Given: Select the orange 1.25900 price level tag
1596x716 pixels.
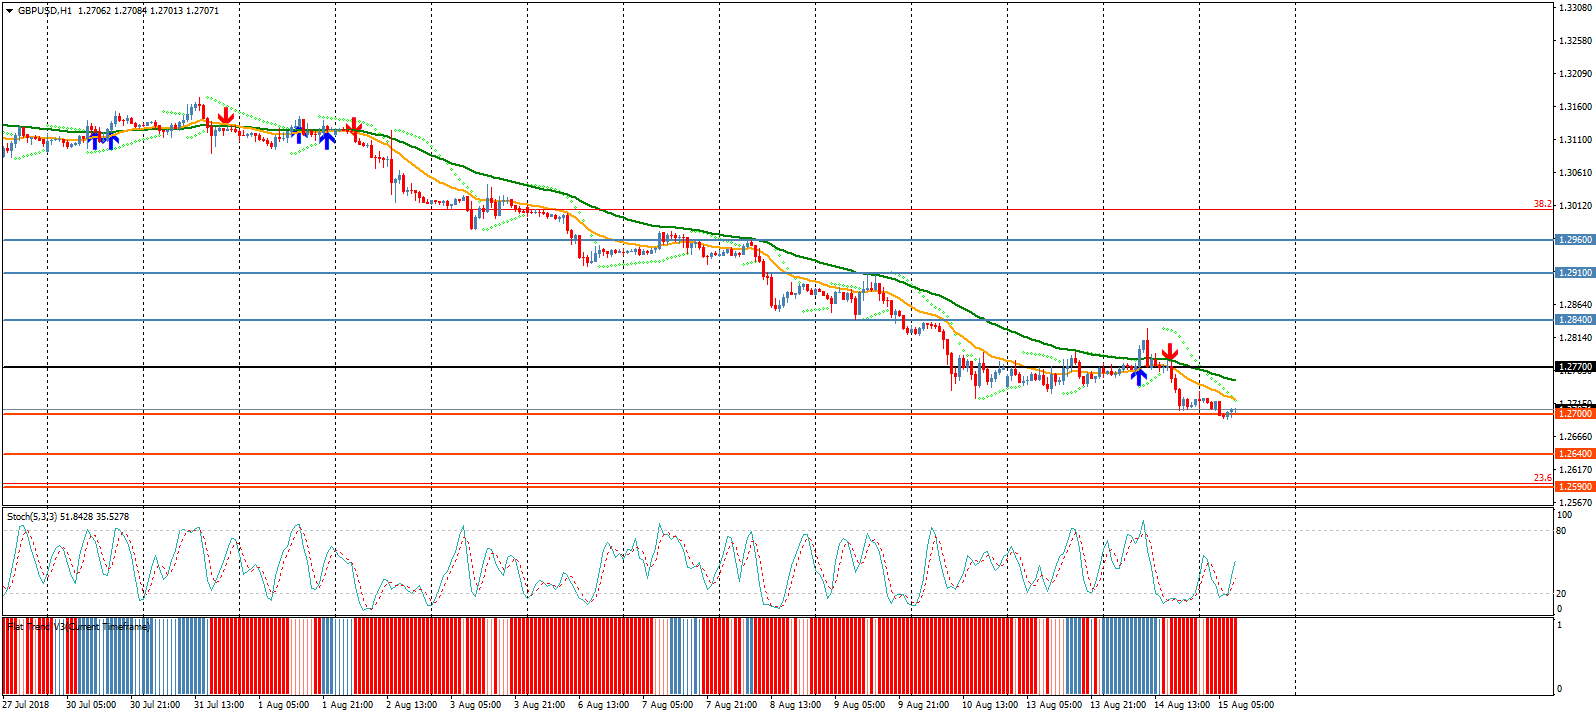Looking at the screenshot, I should click(1574, 487).
